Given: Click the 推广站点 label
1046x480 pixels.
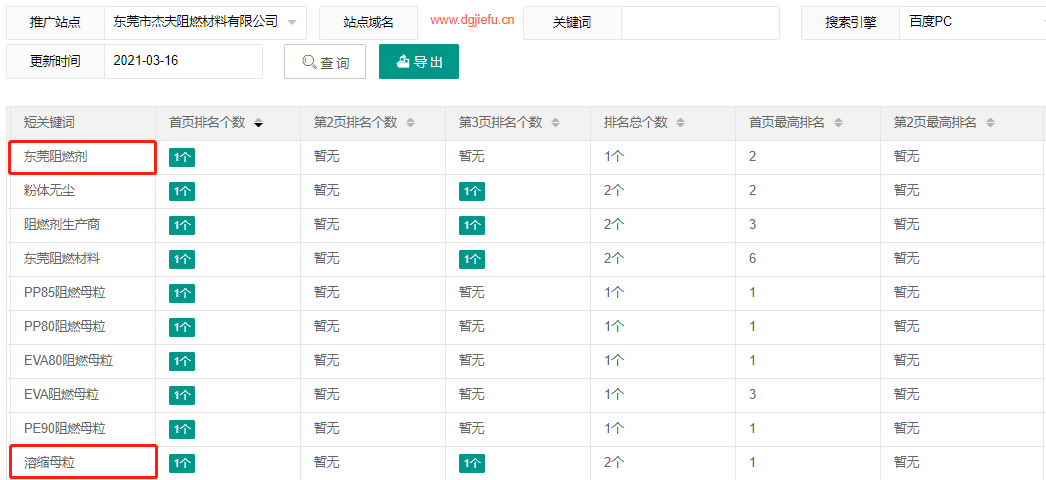Looking at the screenshot, I should coord(55,23).
